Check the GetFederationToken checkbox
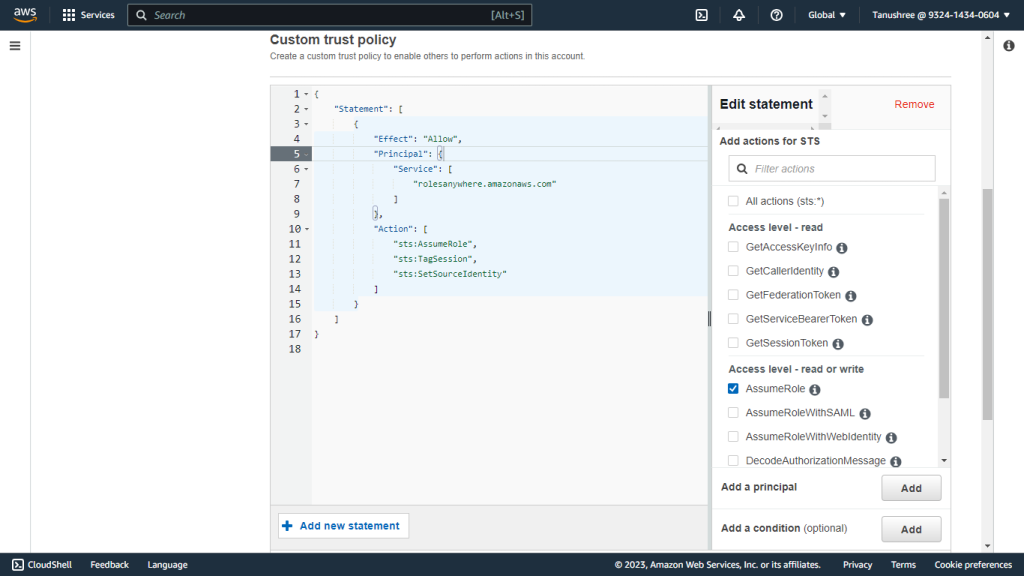Image resolution: width=1024 pixels, height=576 pixels. coord(733,295)
